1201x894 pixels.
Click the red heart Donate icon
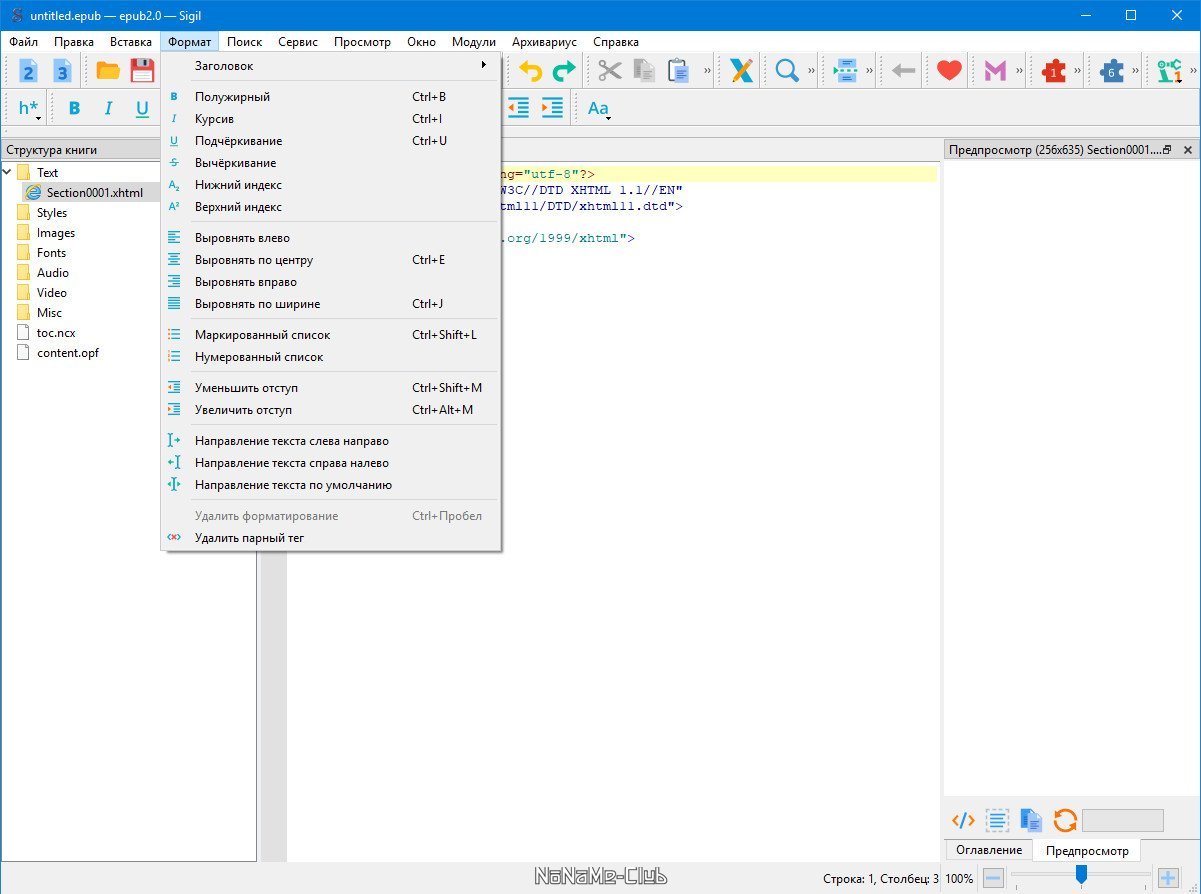tap(949, 70)
